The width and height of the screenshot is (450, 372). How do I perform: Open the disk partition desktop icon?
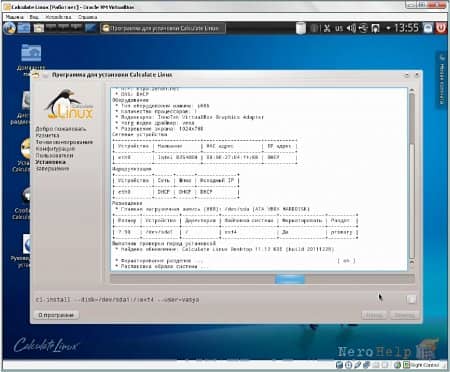point(26,100)
